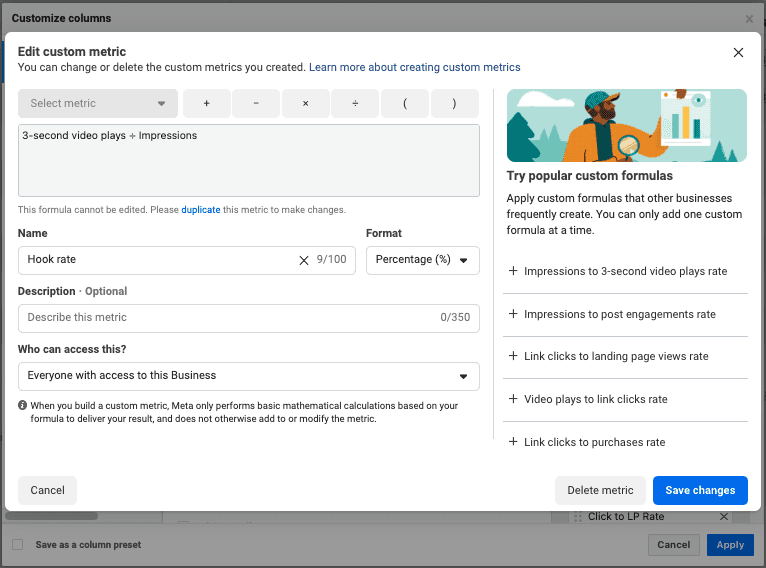Open Learn more about creating custom metrics
The image size is (766, 568).
click(x=414, y=67)
